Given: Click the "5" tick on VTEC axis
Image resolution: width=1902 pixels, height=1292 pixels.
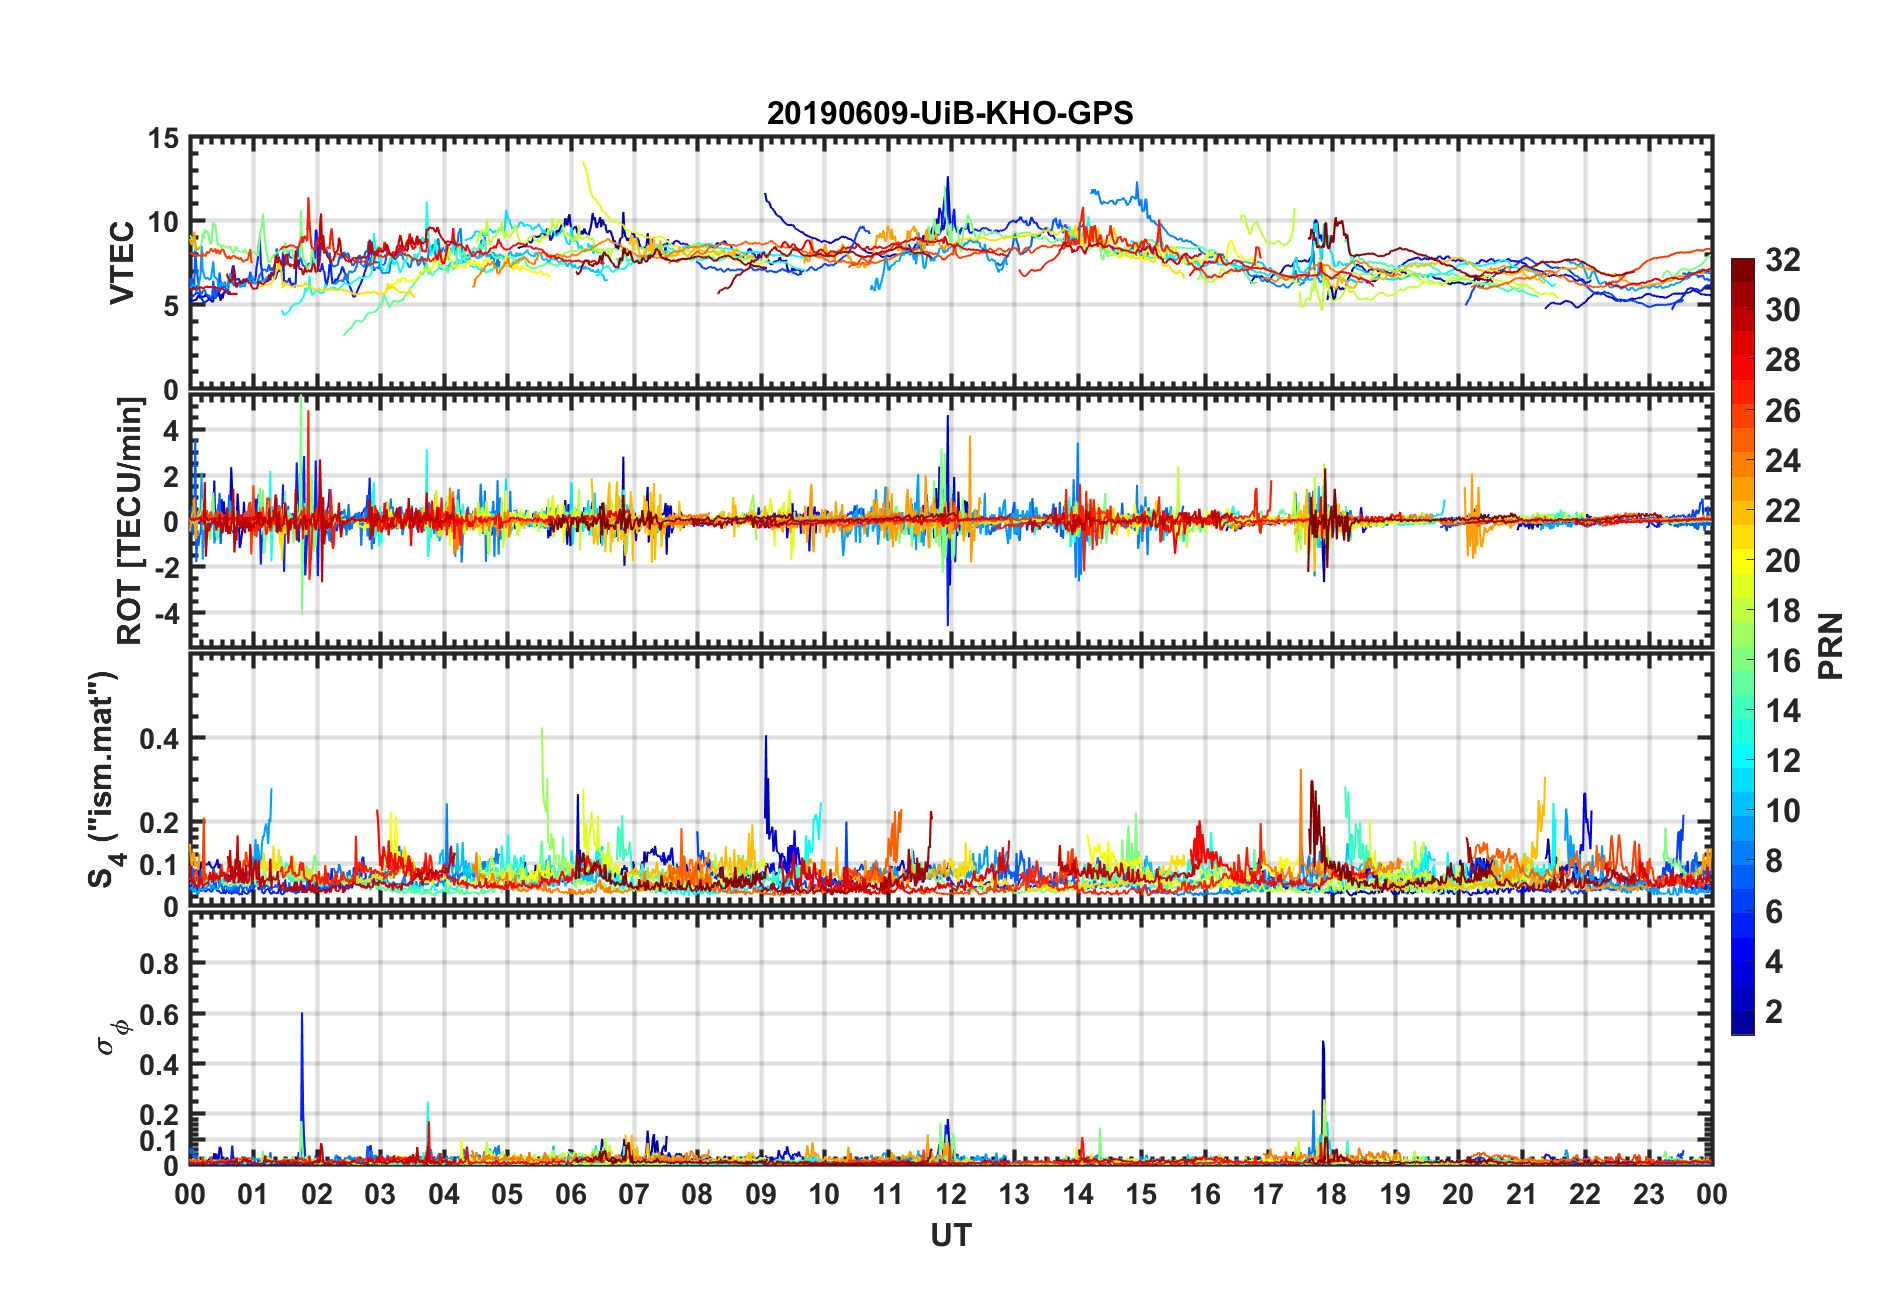Looking at the screenshot, I should [x=171, y=306].
